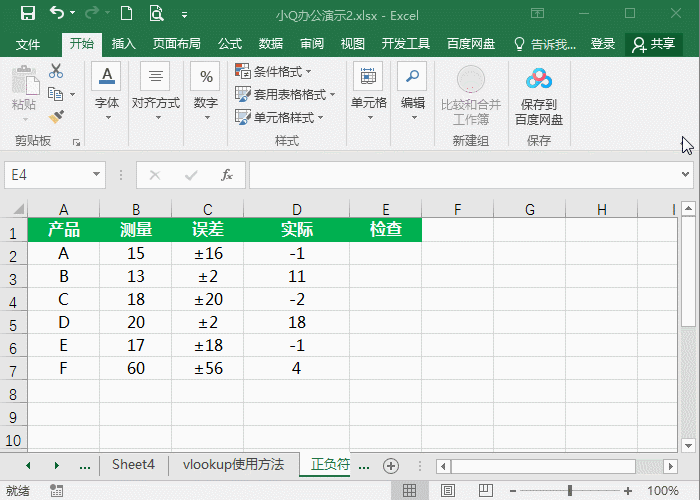Open the undo history dropdown arrow

pyautogui.click(x=73, y=13)
